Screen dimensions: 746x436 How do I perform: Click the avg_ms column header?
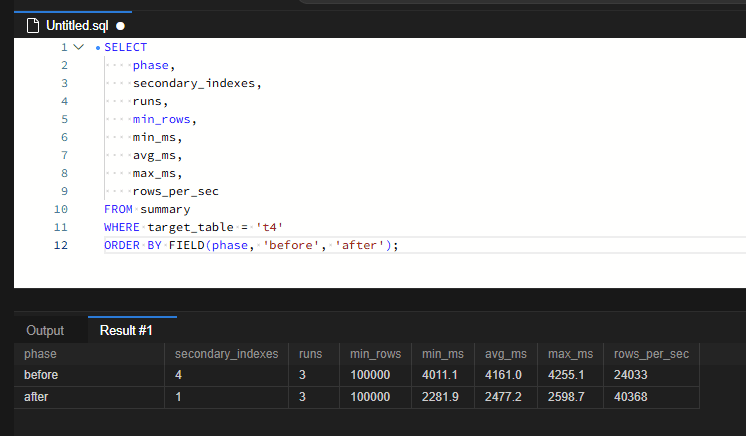[506, 354]
